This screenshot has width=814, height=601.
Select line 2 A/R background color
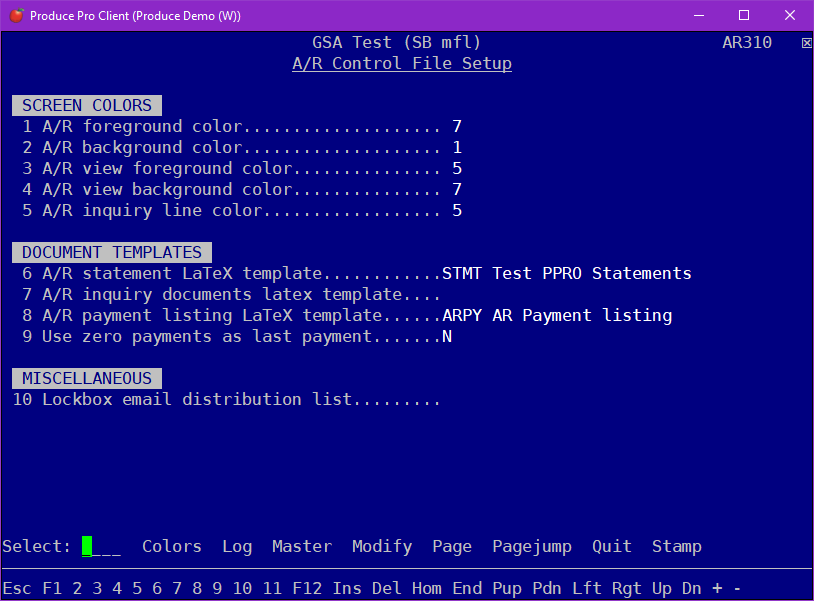click(x=242, y=147)
